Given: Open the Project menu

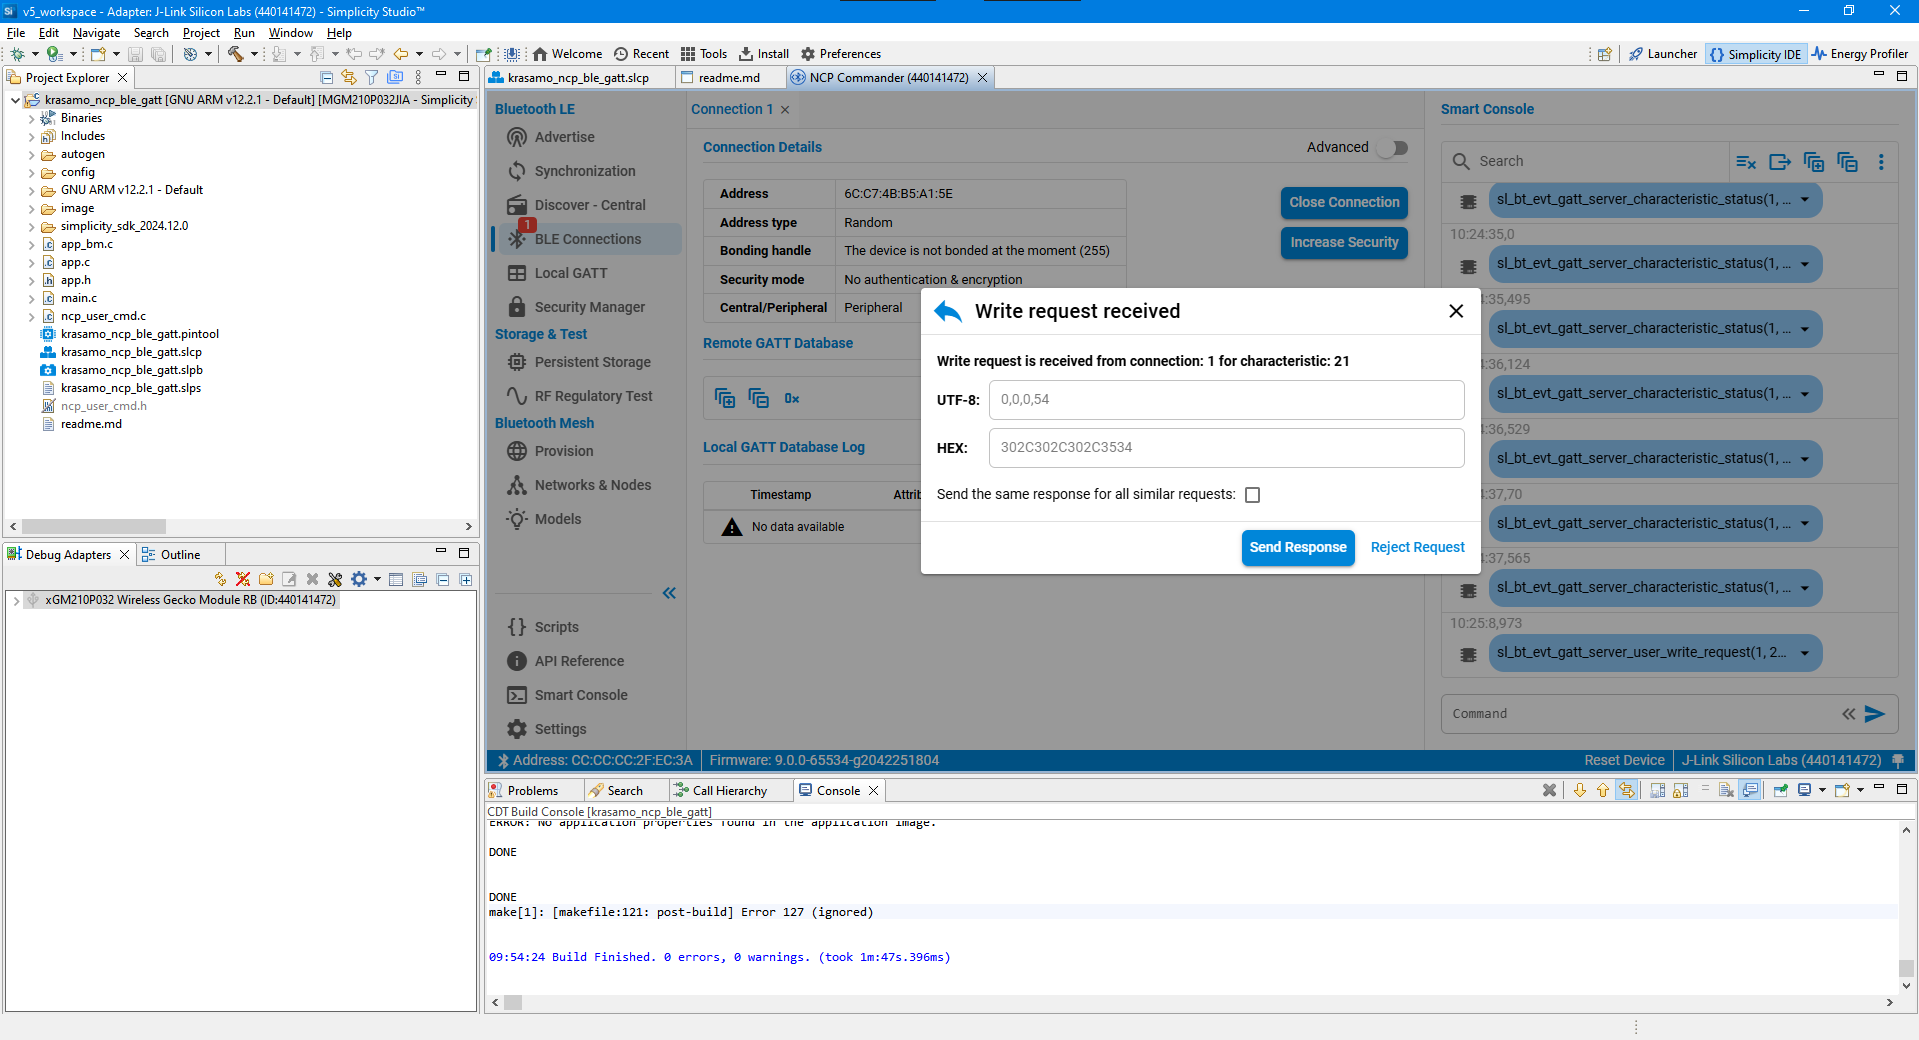Looking at the screenshot, I should click(201, 33).
